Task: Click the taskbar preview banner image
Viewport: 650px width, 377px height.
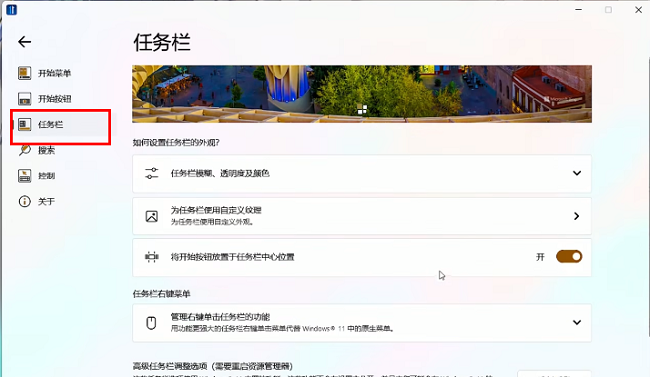Action: [362, 94]
